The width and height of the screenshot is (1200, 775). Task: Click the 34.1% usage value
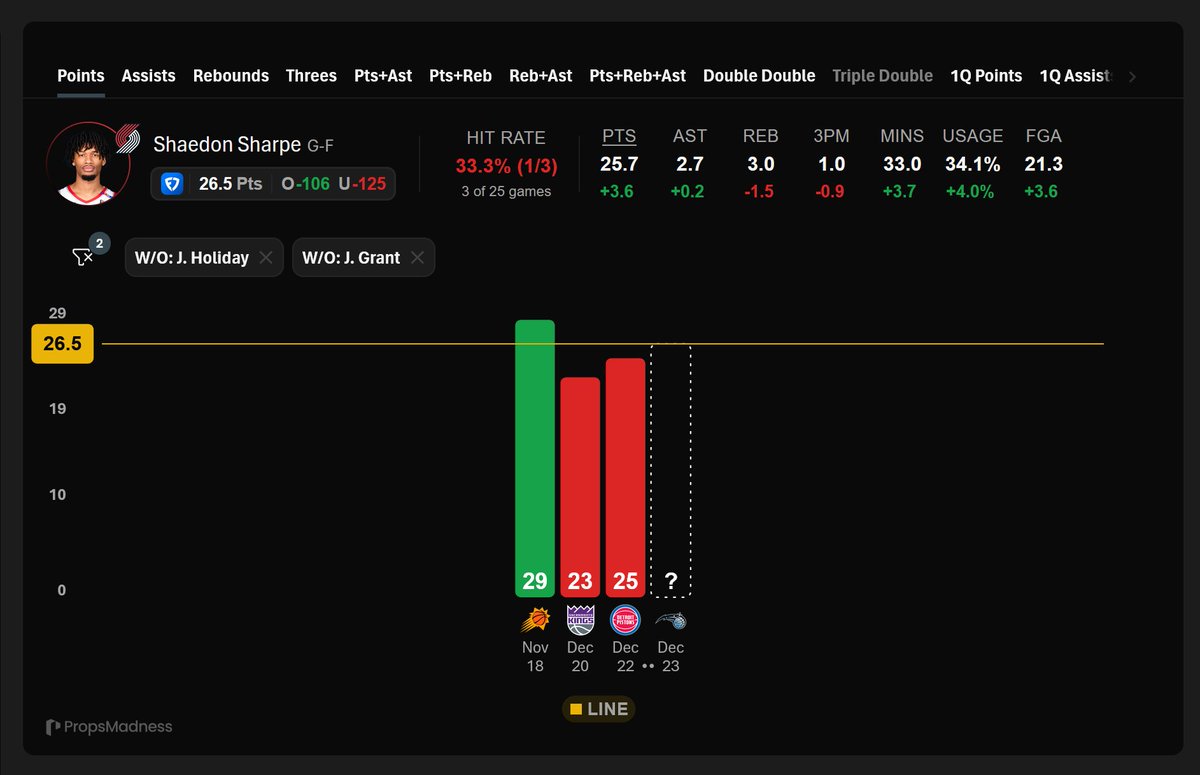point(973,164)
